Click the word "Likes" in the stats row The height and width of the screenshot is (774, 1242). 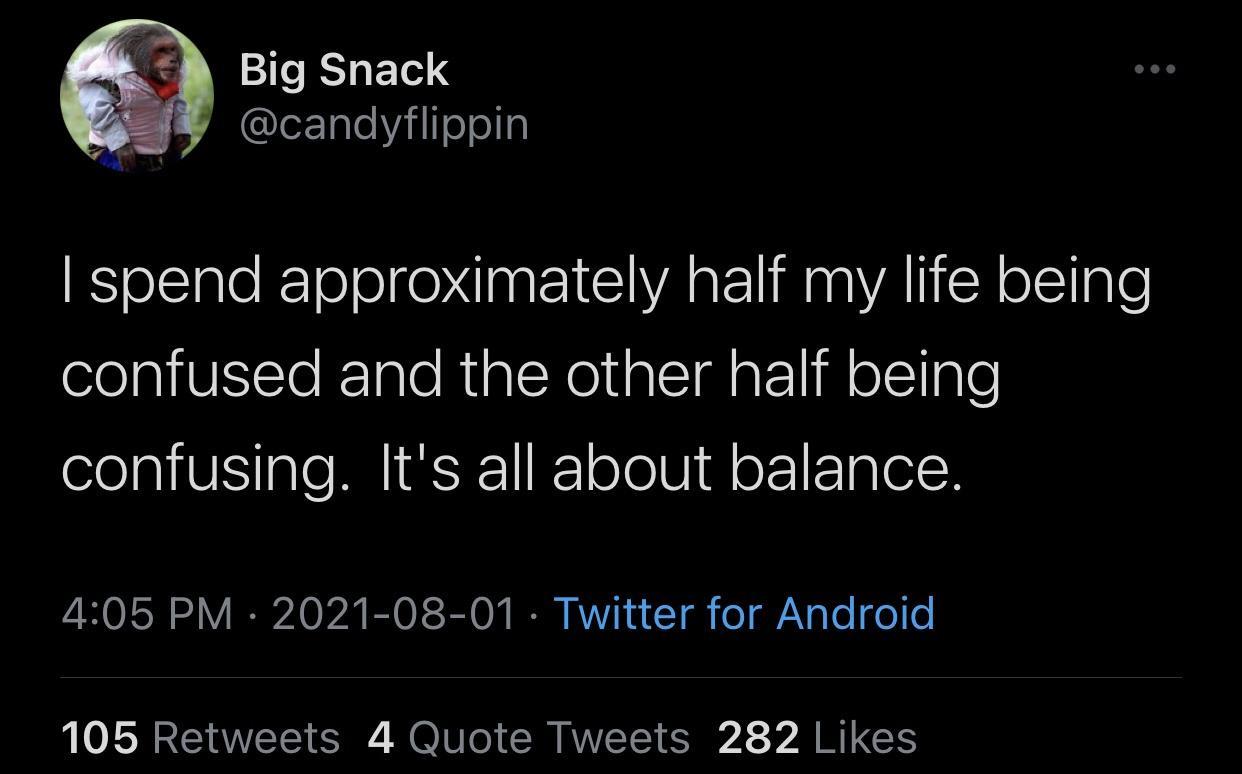865,738
